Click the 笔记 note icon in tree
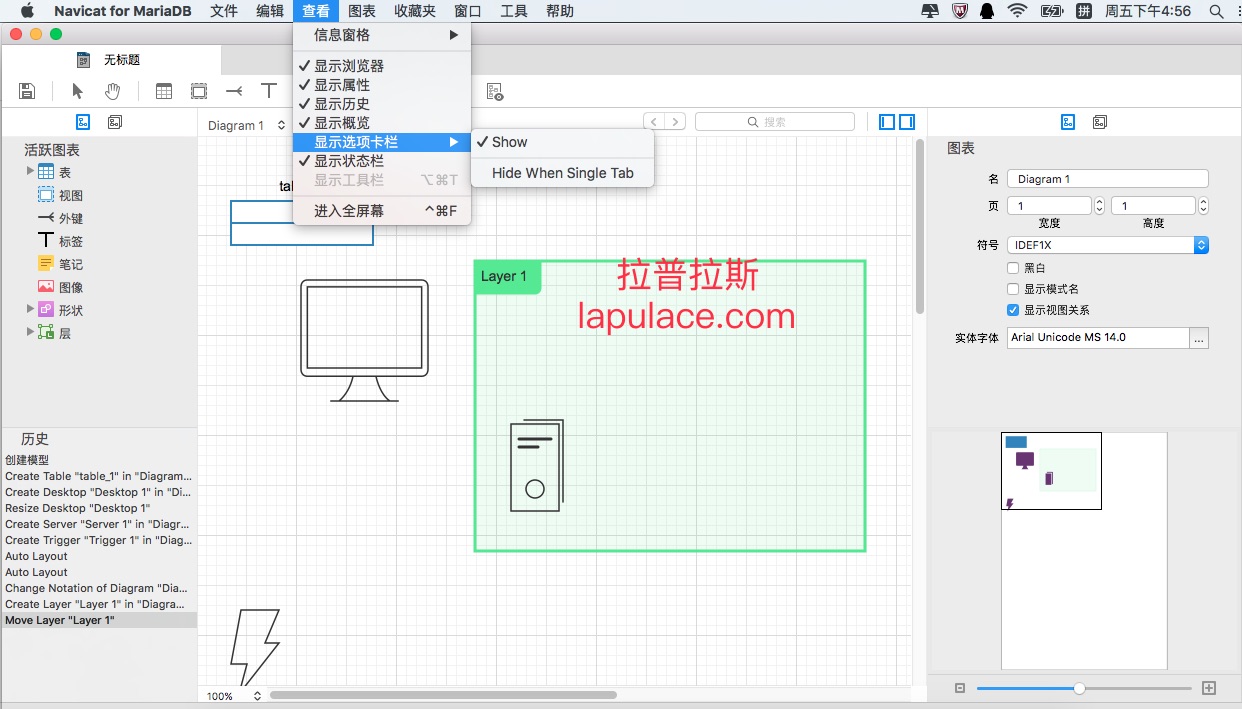 46,264
